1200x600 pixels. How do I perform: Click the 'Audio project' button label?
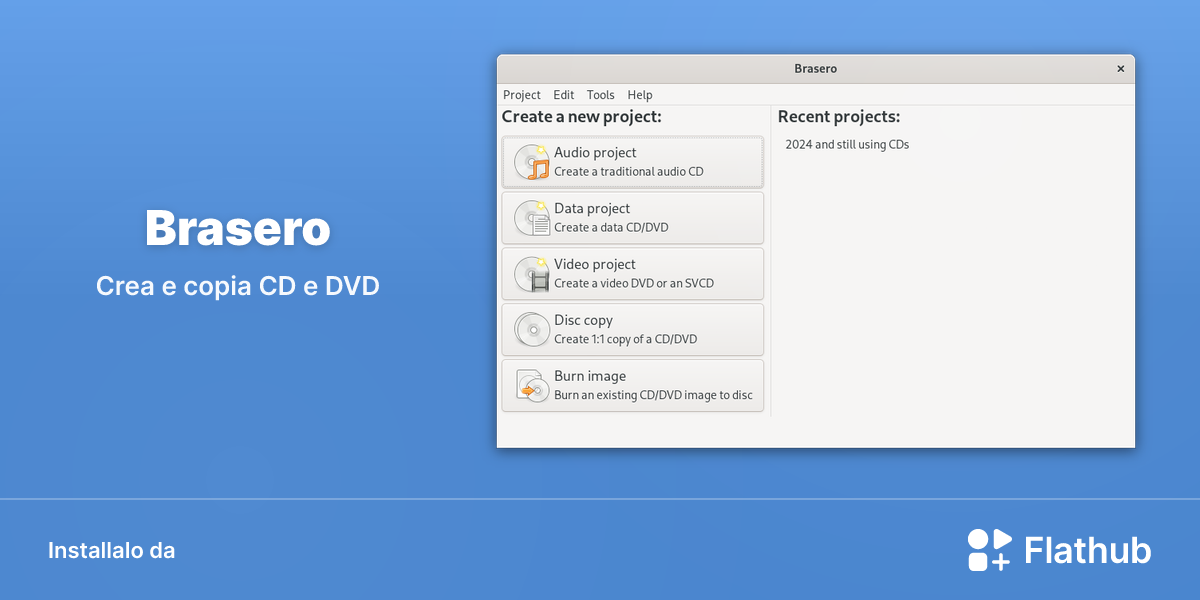click(595, 153)
